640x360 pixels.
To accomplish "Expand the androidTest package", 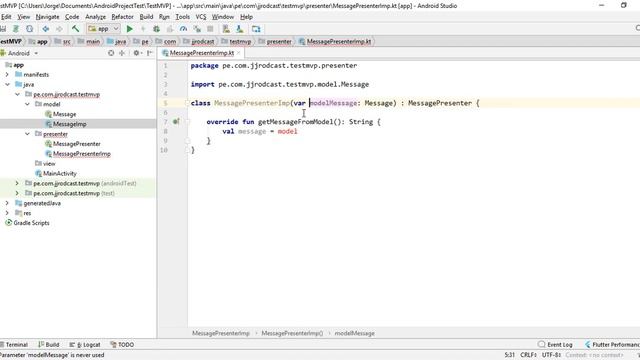I will (x=17, y=183).
